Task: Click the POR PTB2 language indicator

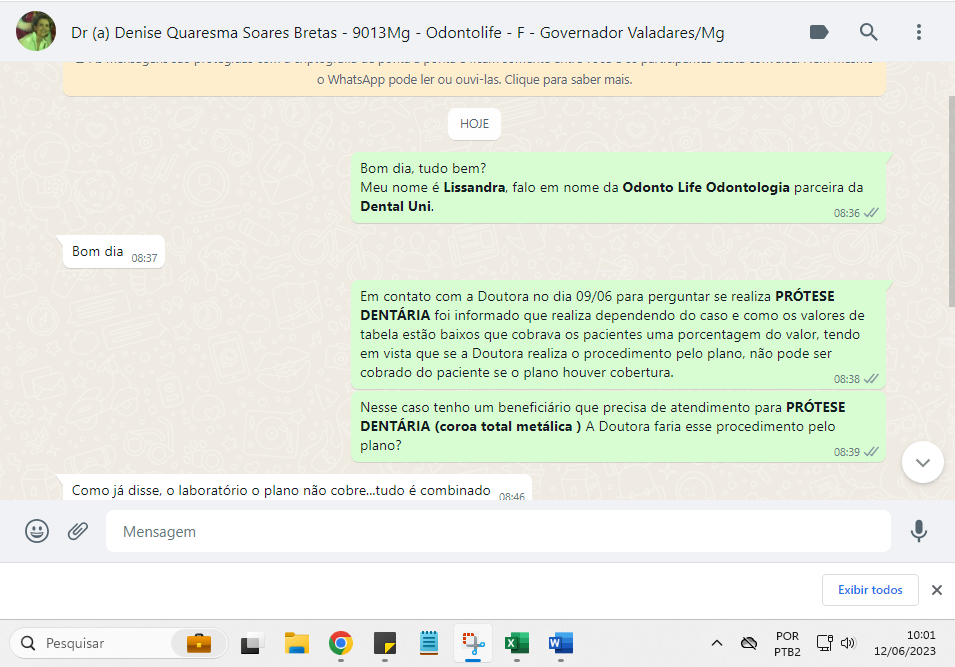Action: [787, 644]
